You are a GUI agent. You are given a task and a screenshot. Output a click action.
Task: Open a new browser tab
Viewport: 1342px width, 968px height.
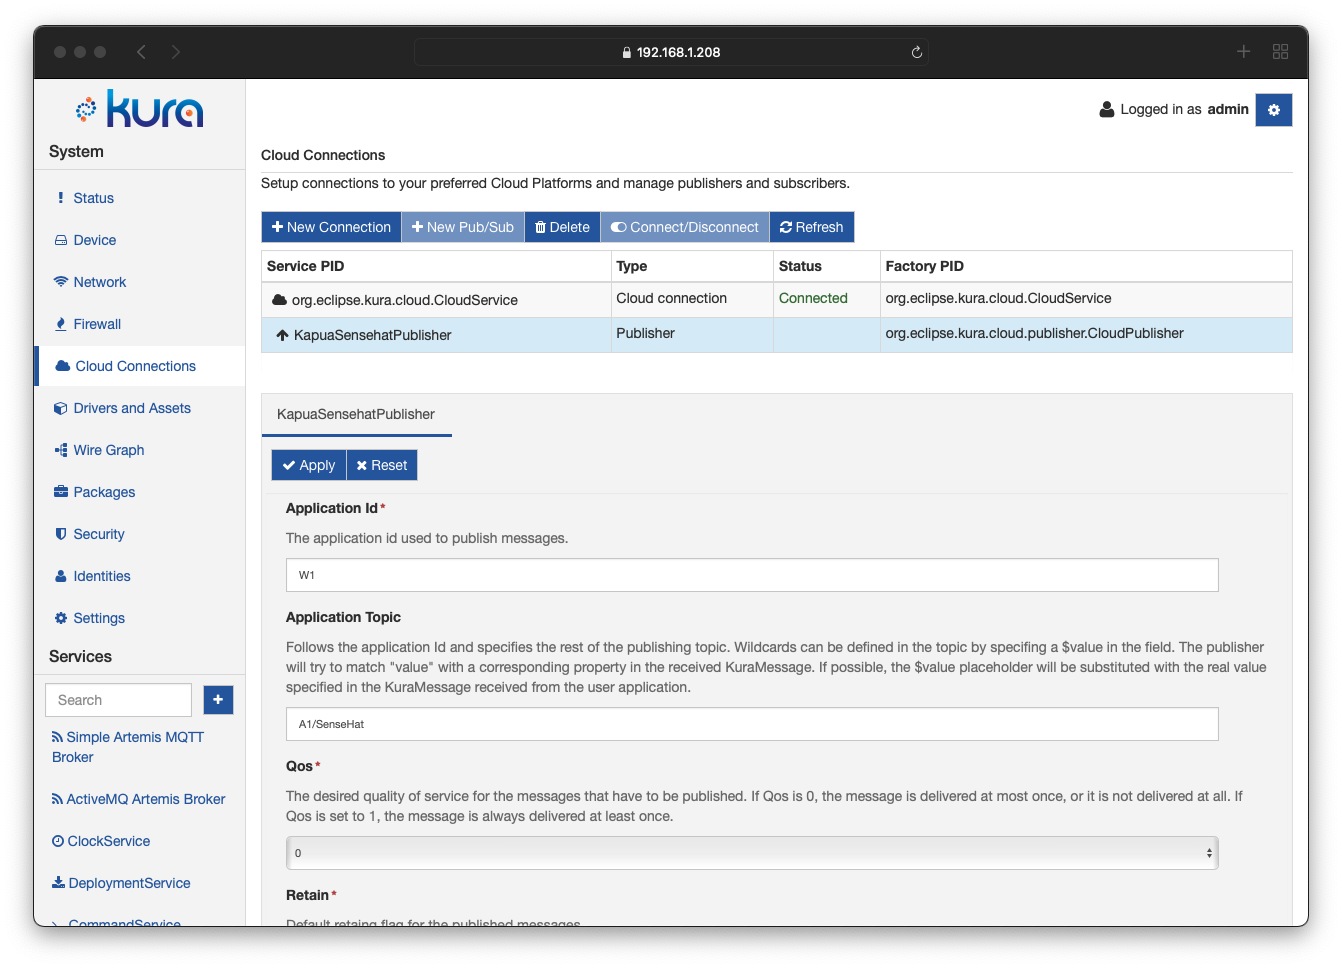[1243, 52]
